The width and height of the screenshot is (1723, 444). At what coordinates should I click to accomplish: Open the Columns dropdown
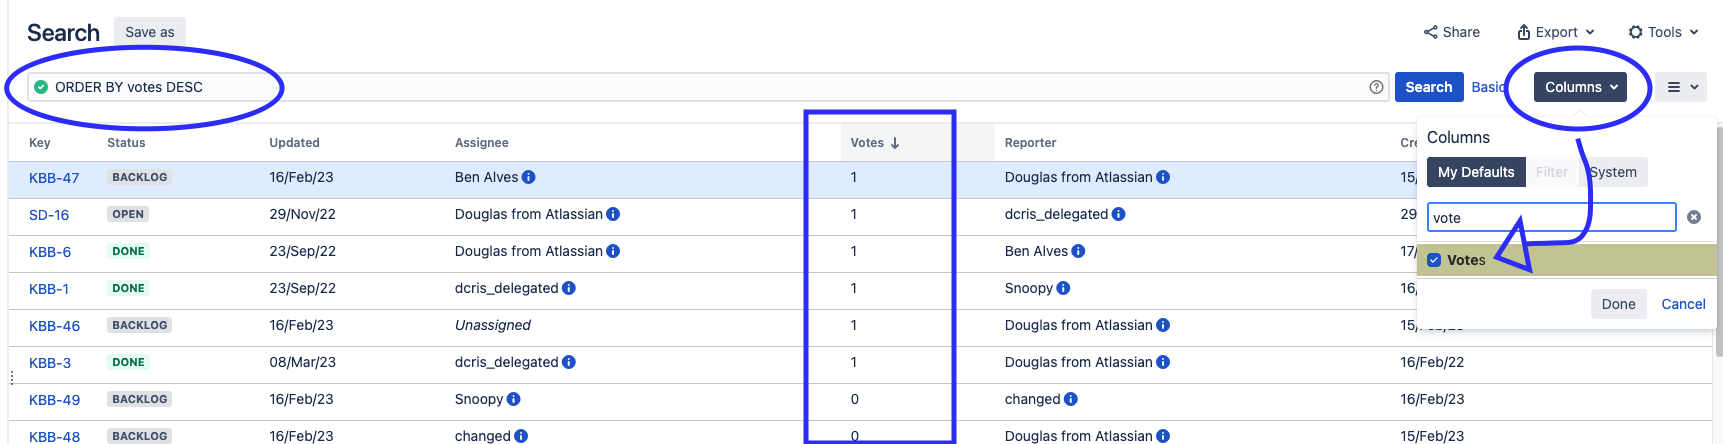1580,87
